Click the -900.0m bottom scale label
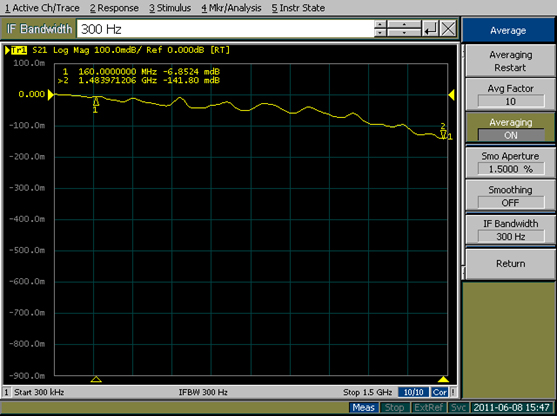 (27, 376)
